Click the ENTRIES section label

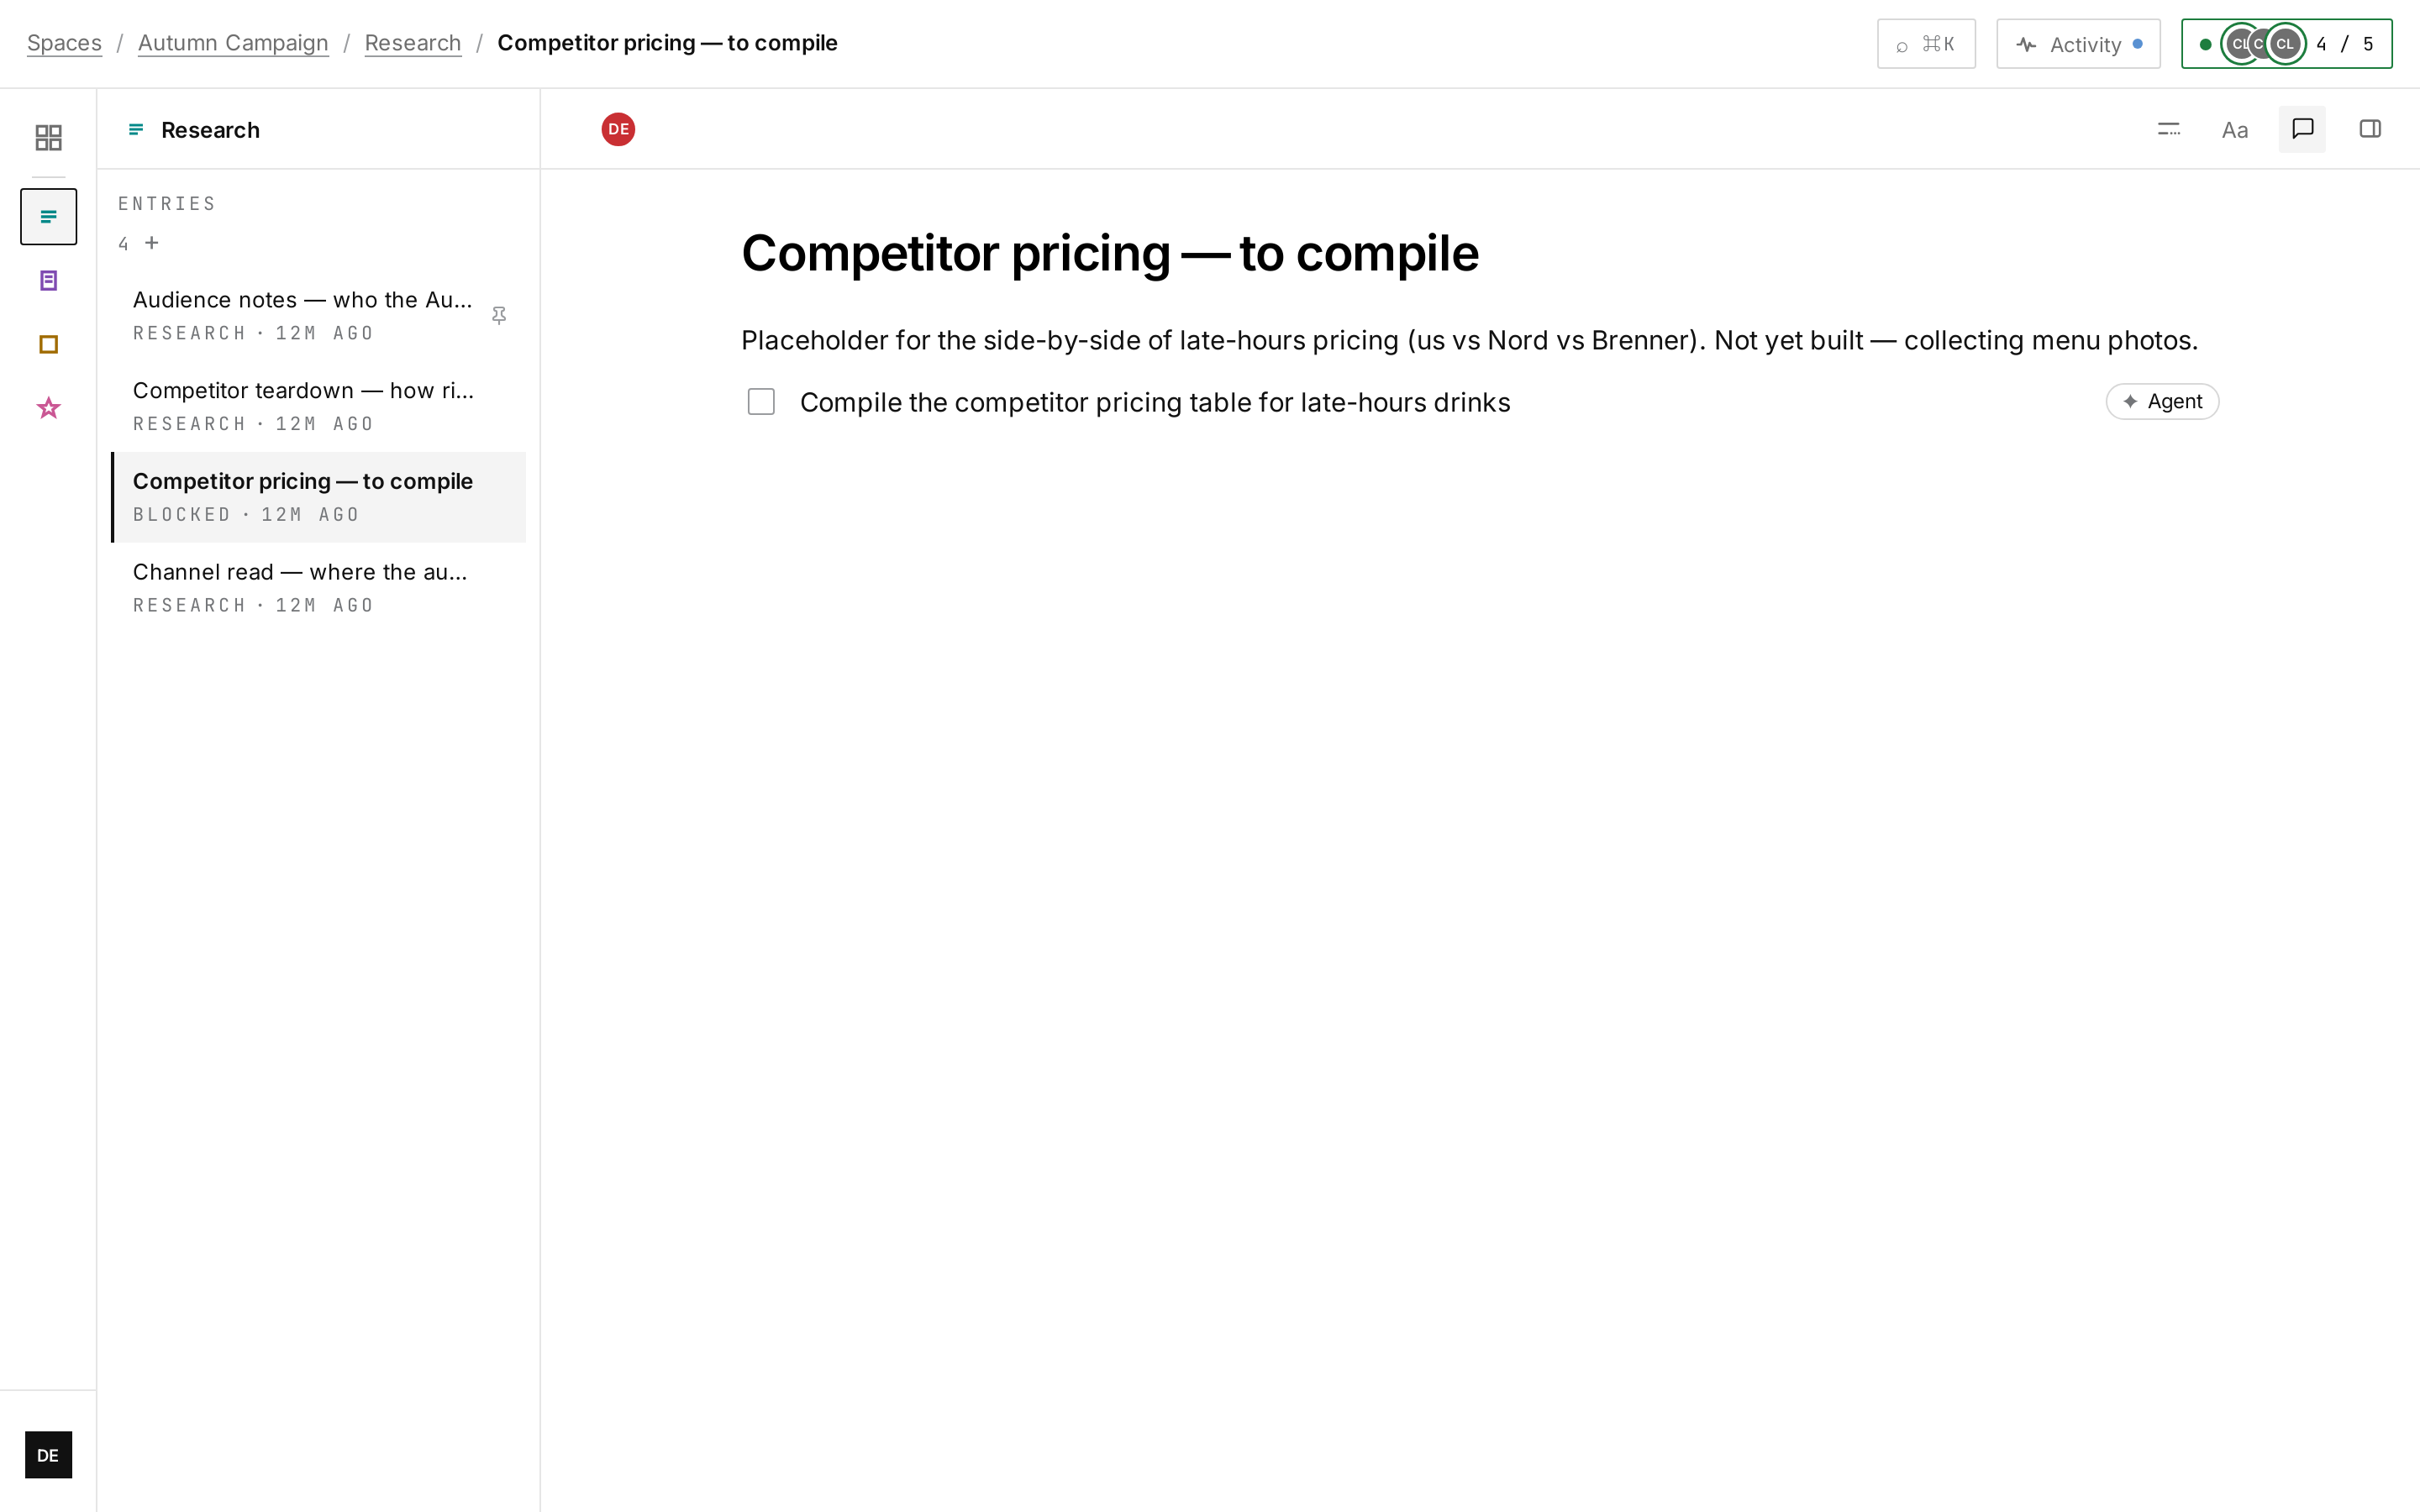tap(167, 204)
